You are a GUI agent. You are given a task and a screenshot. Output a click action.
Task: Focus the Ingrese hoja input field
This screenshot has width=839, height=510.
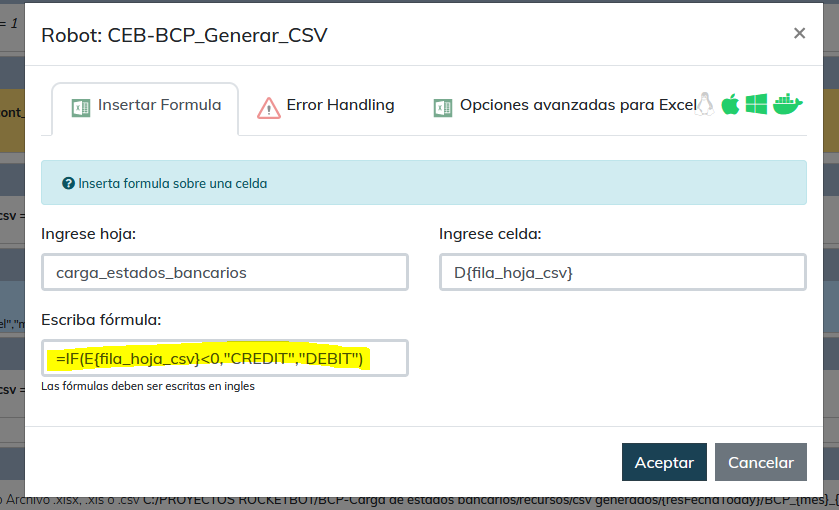(x=225, y=272)
